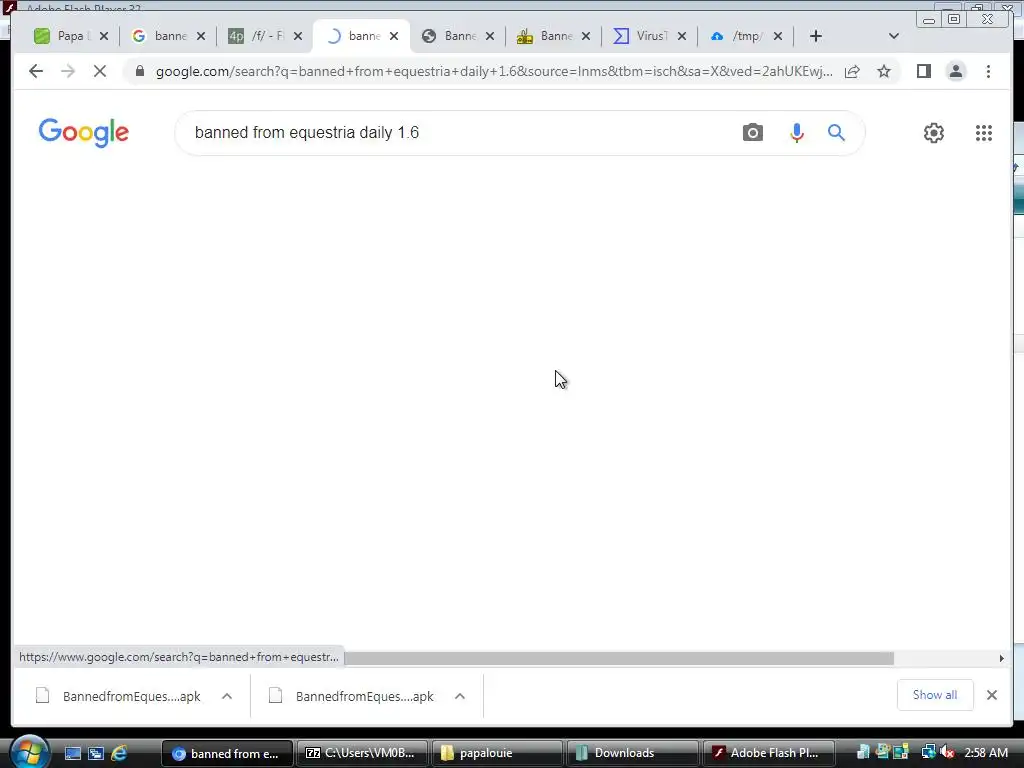Start voice search with microphone
The height and width of the screenshot is (768, 1024).
pos(796,133)
